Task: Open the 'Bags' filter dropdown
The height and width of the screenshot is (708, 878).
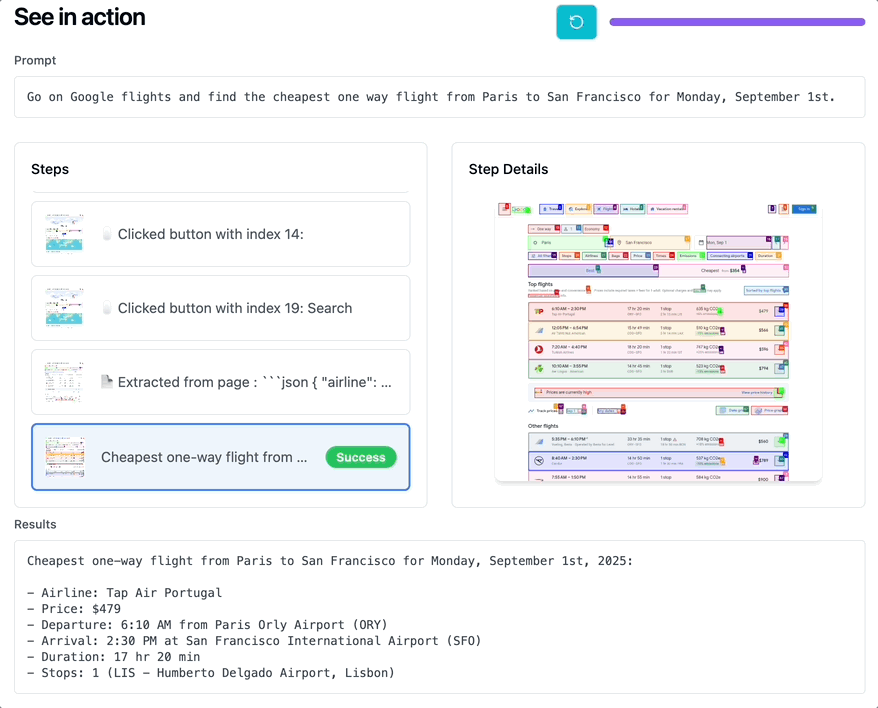Action: tap(618, 256)
